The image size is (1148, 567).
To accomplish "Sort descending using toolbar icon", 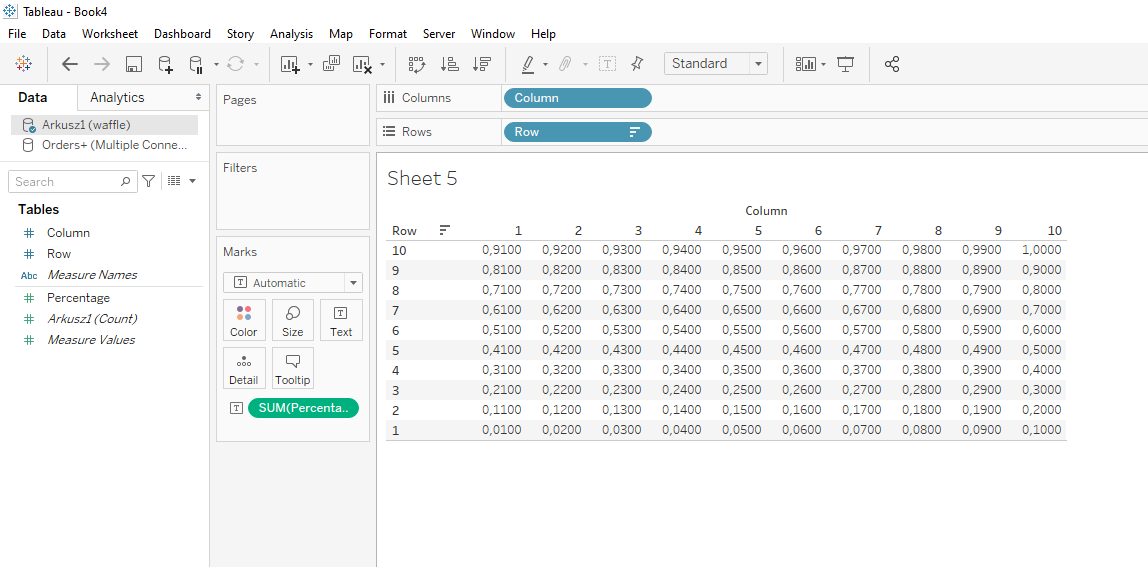I will pos(482,64).
